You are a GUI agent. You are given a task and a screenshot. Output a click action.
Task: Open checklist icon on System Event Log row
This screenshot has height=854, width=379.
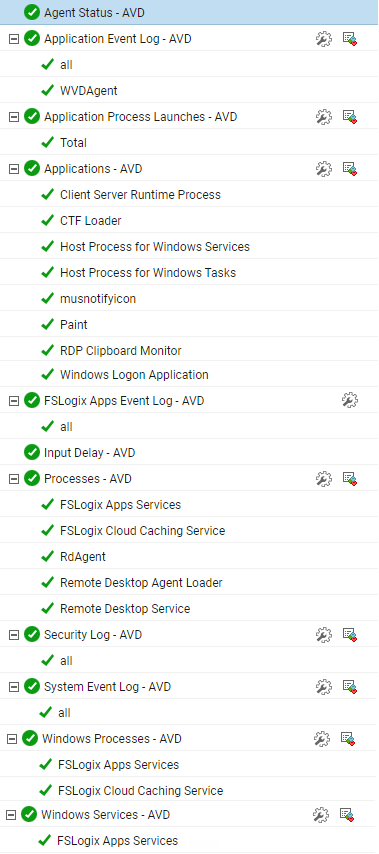click(x=350, y=687)
